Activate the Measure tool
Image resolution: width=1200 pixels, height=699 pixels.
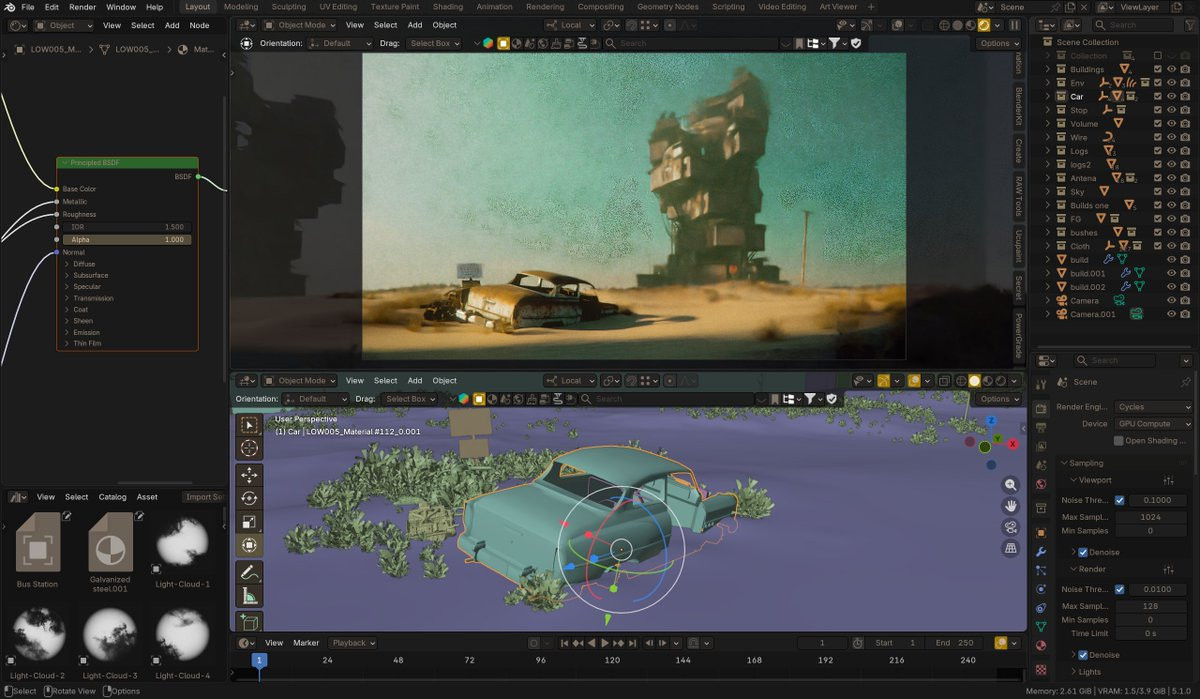point(249,597)
